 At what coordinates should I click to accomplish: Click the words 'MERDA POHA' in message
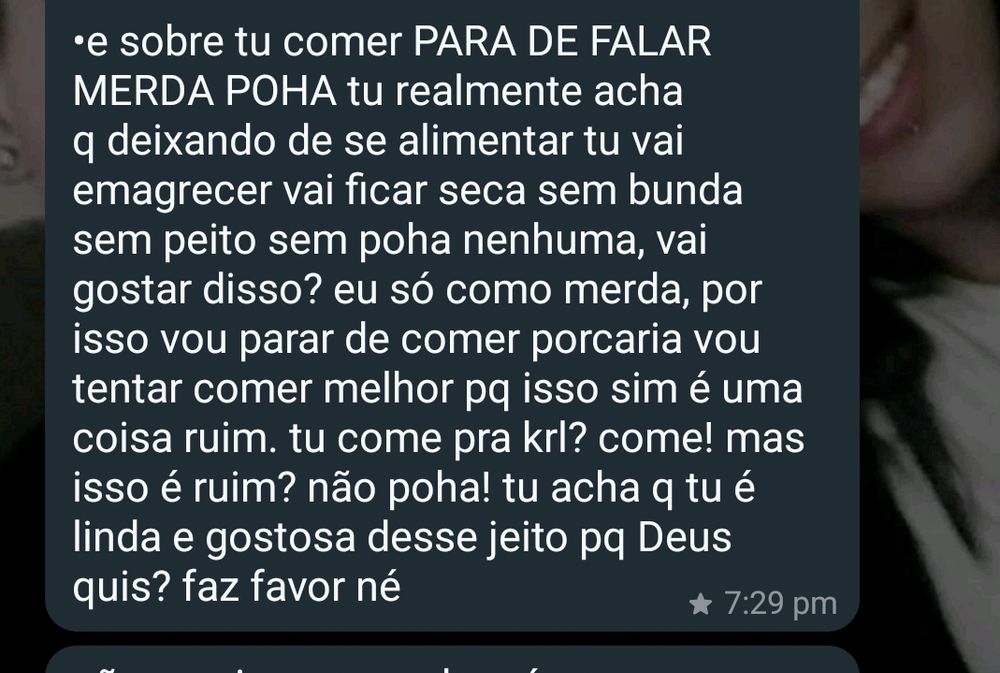tap(205, 91)
